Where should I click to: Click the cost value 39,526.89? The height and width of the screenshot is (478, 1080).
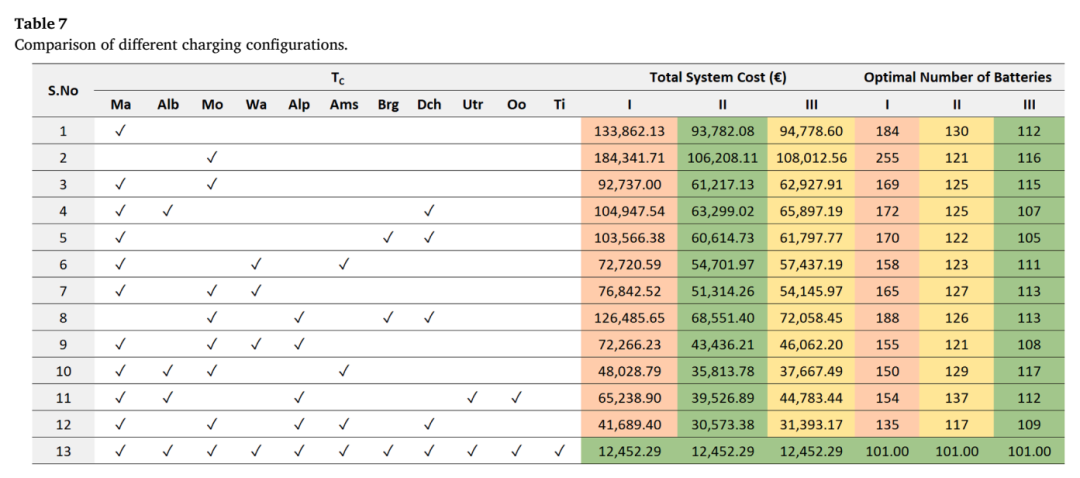(x=723, y=398)
